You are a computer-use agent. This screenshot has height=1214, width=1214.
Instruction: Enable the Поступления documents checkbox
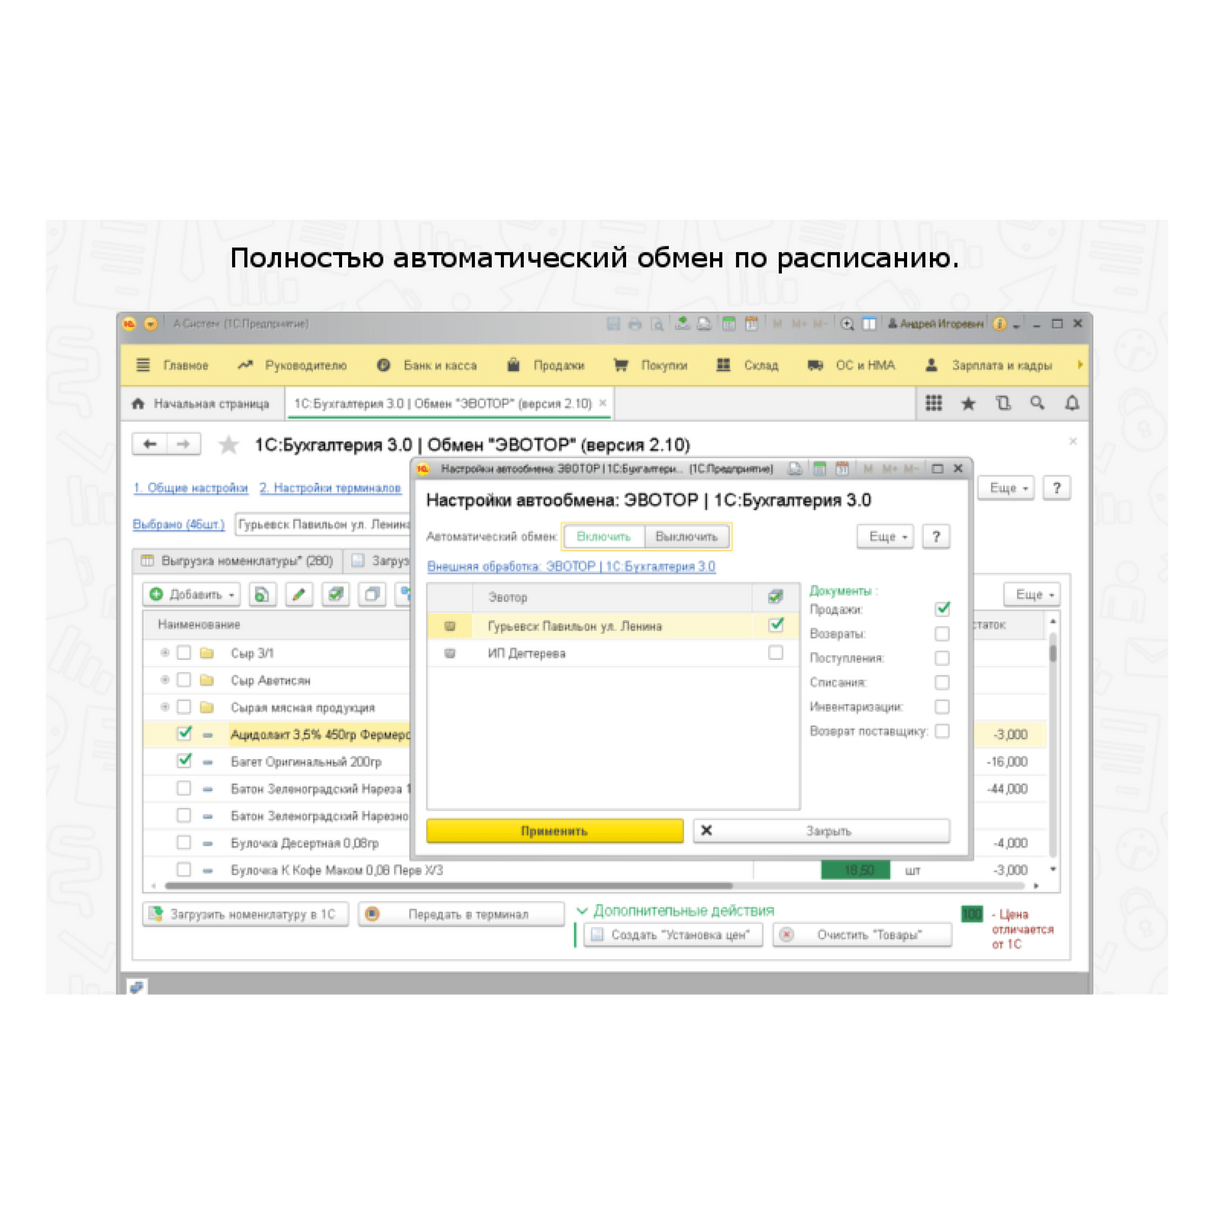click(942, 658)
